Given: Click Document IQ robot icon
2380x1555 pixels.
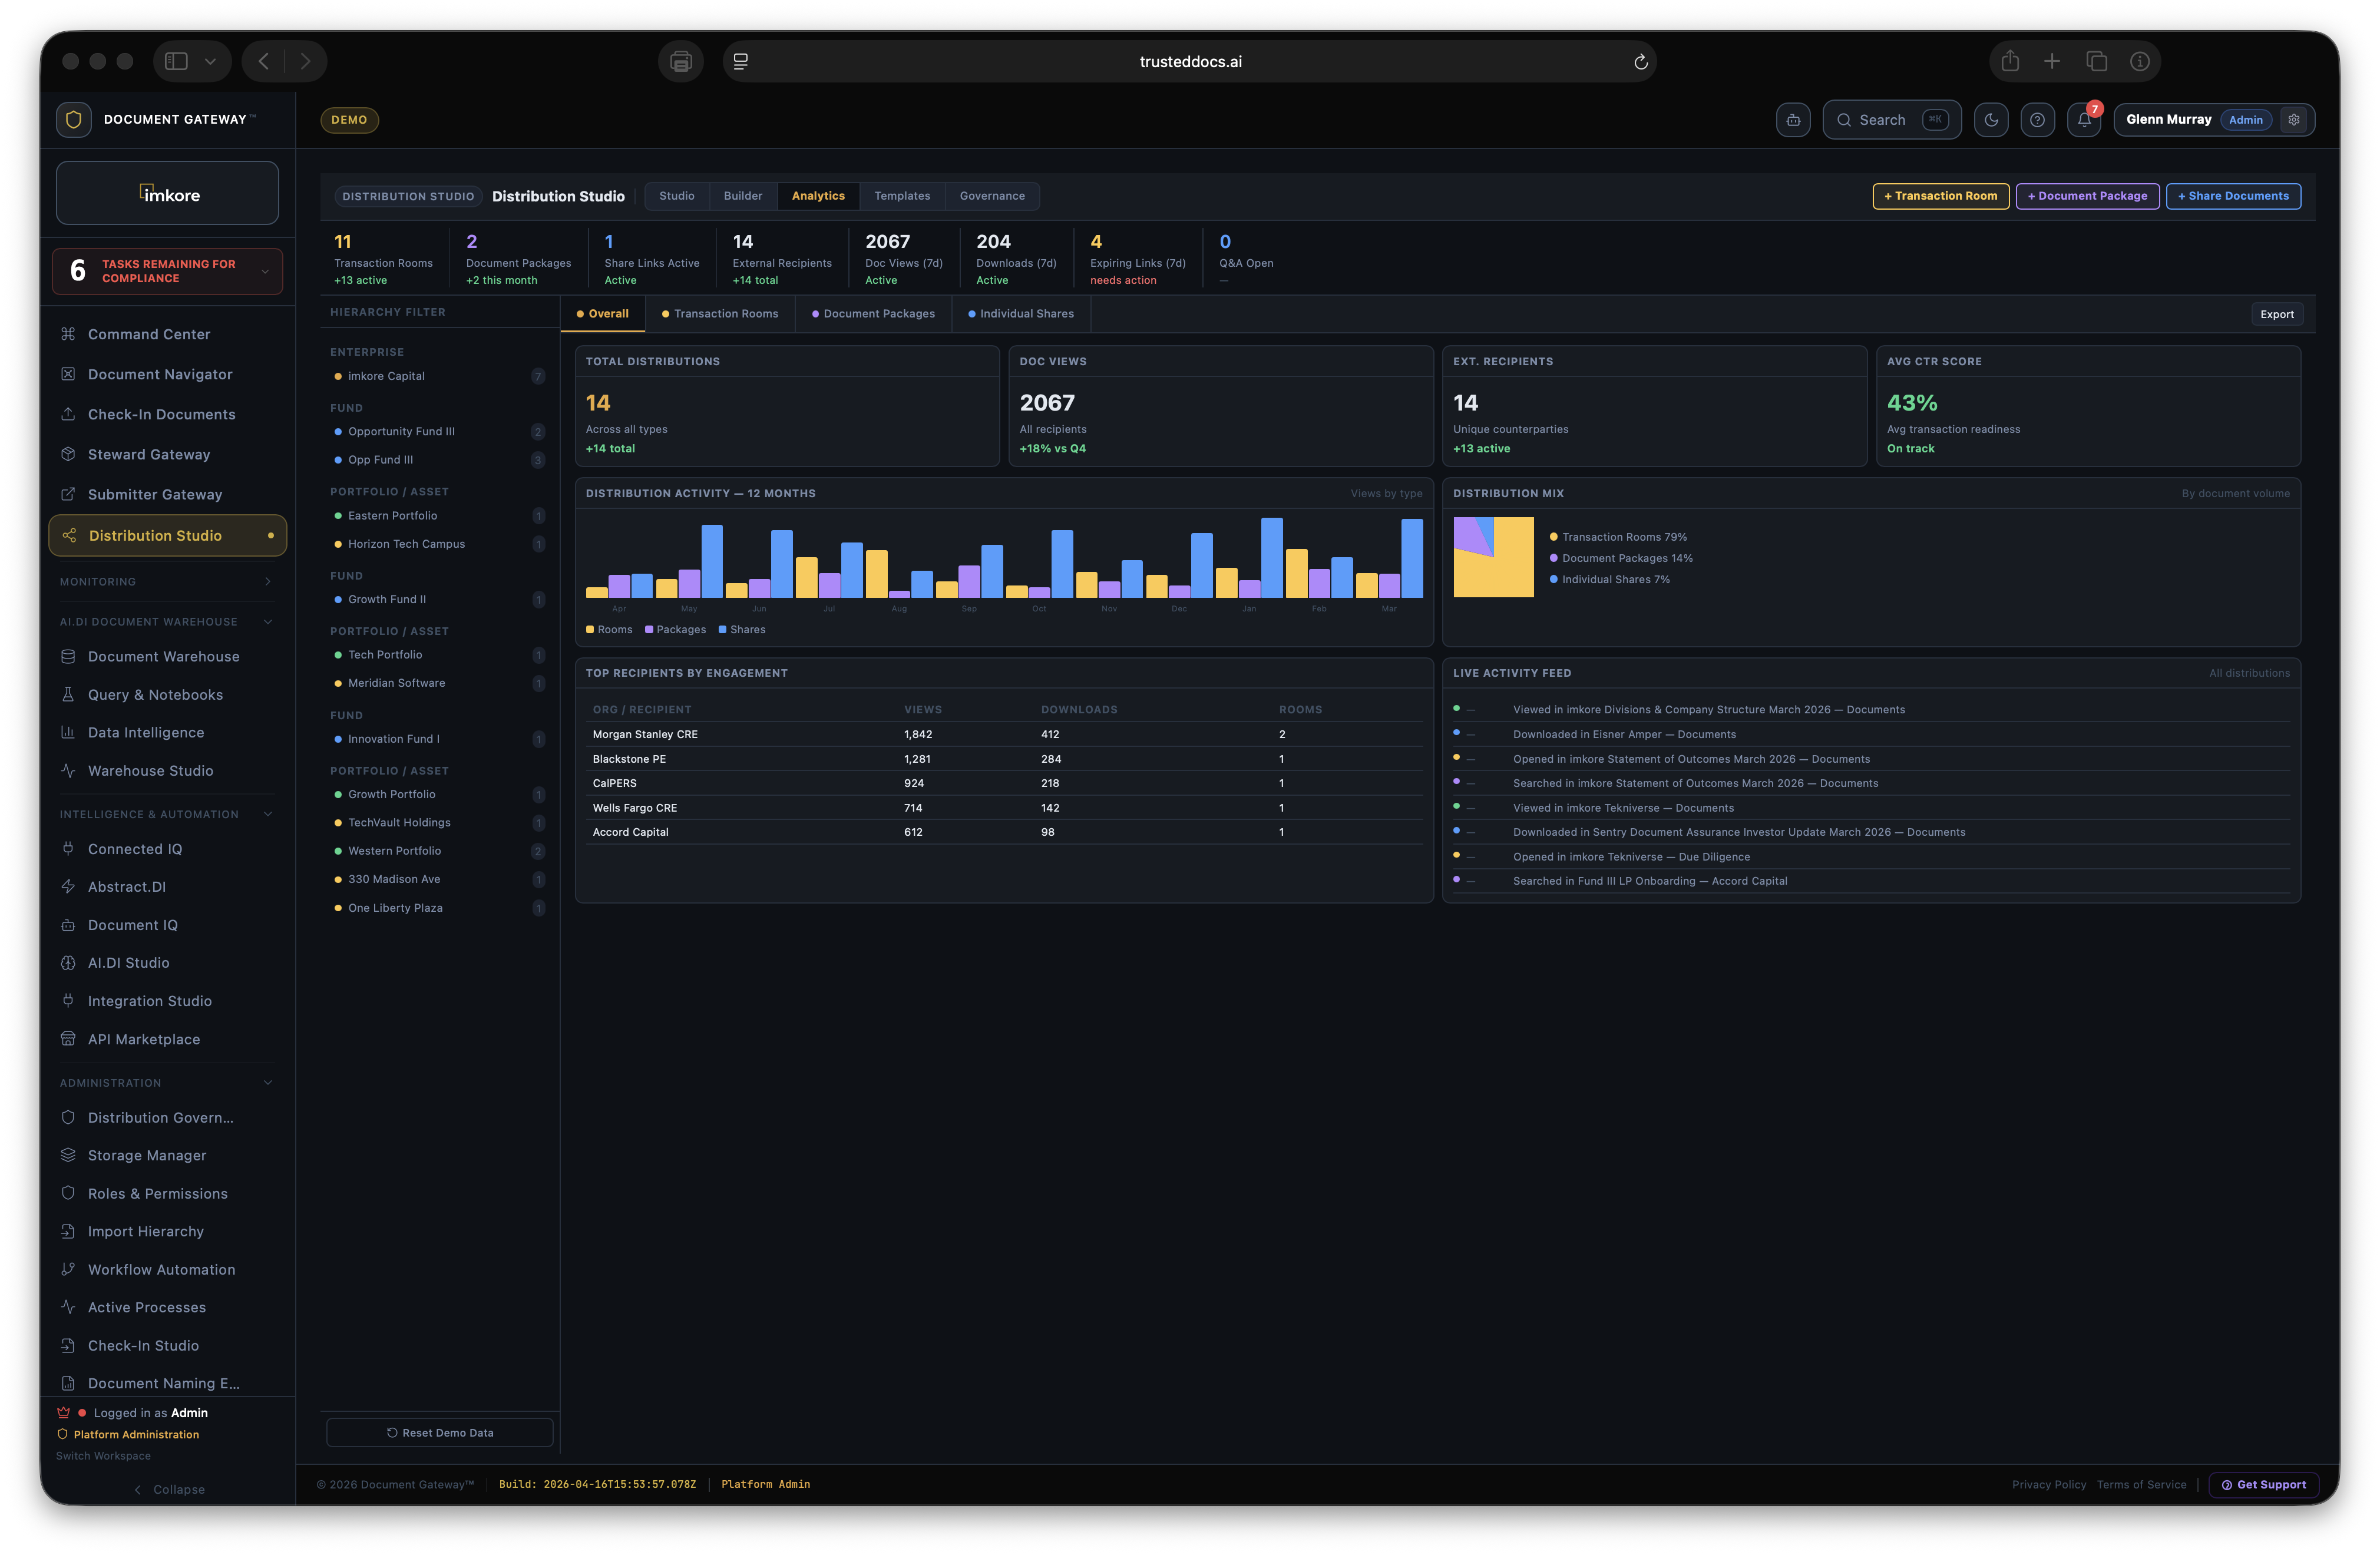Looking at the screenshot, I should pos(68,925).
